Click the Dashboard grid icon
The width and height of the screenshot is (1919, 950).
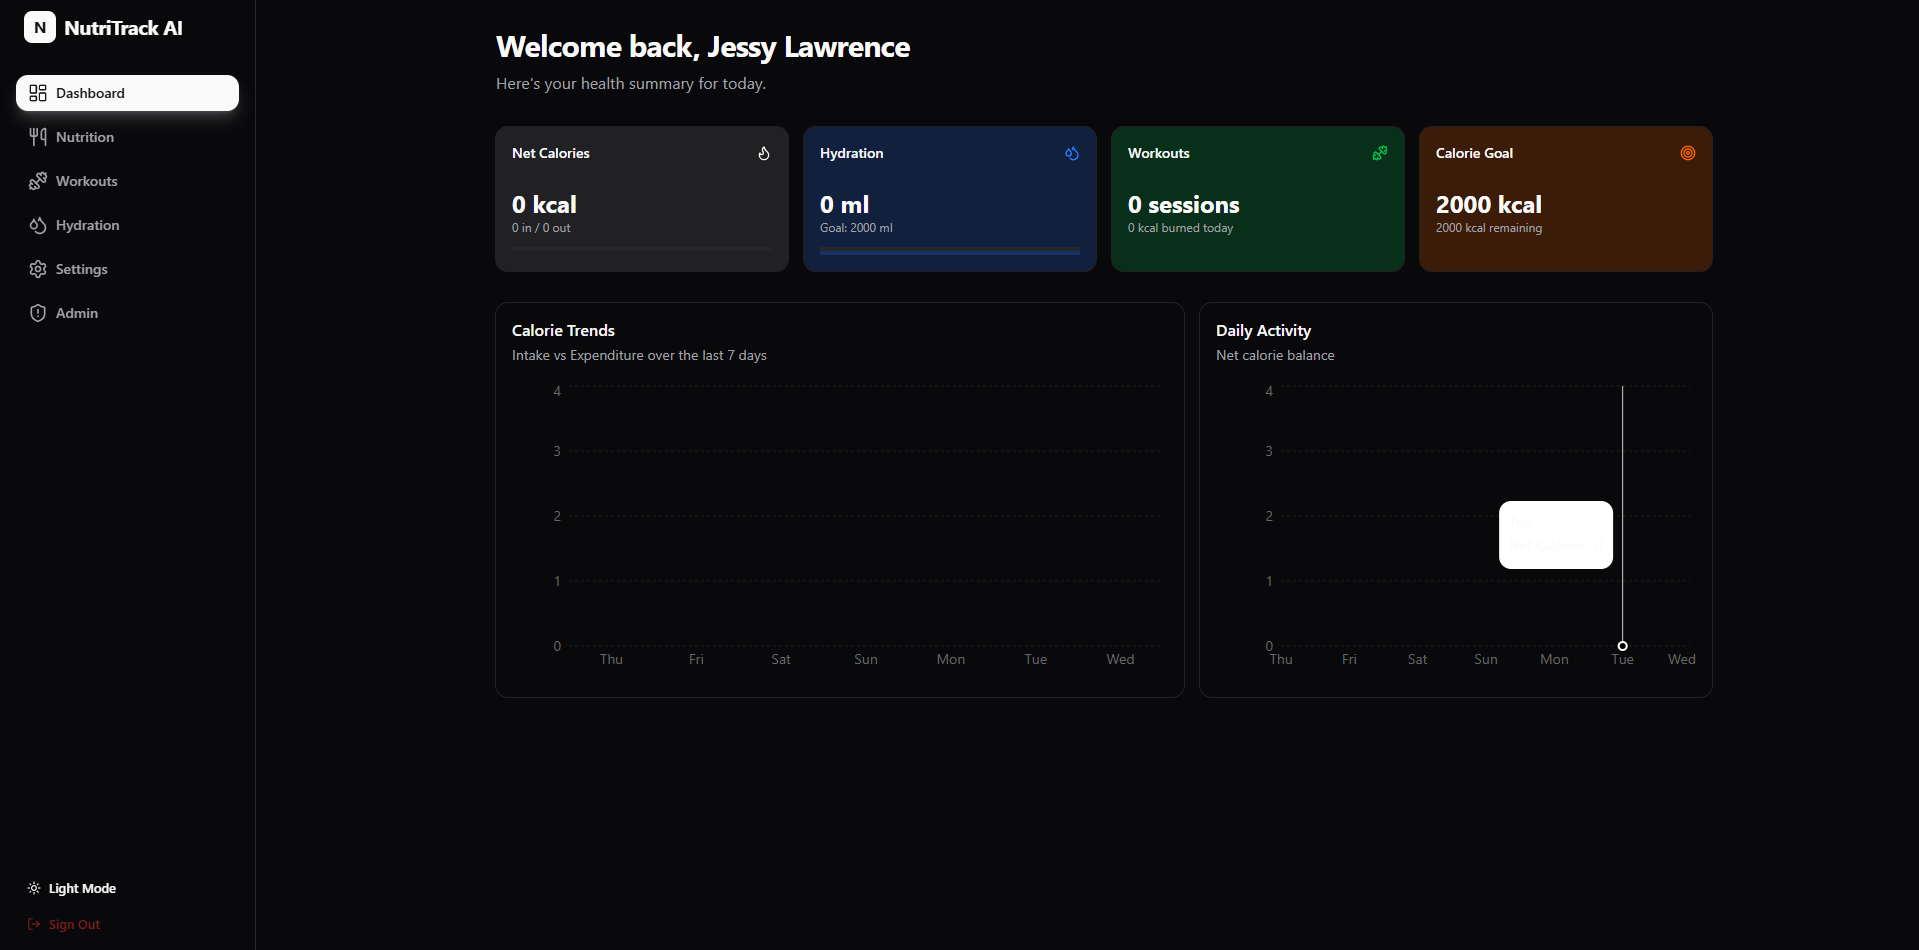[x=38, y=93]
